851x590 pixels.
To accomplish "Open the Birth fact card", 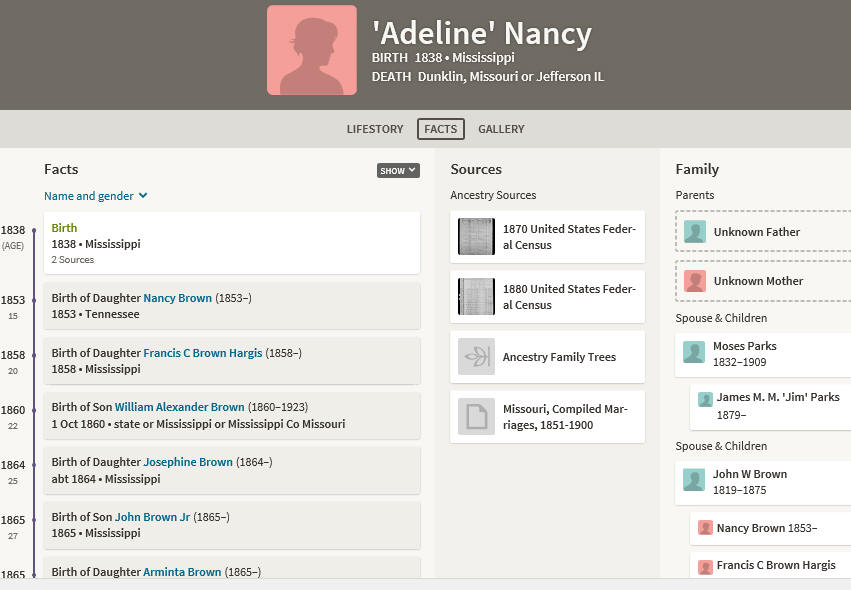I will click(x=232, y=243).
